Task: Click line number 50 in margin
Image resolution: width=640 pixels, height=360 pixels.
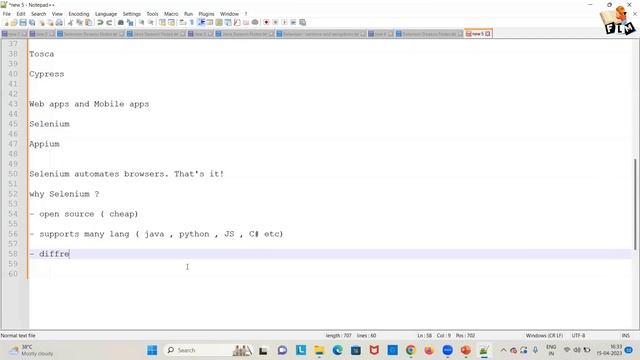Action: point(13,174)
